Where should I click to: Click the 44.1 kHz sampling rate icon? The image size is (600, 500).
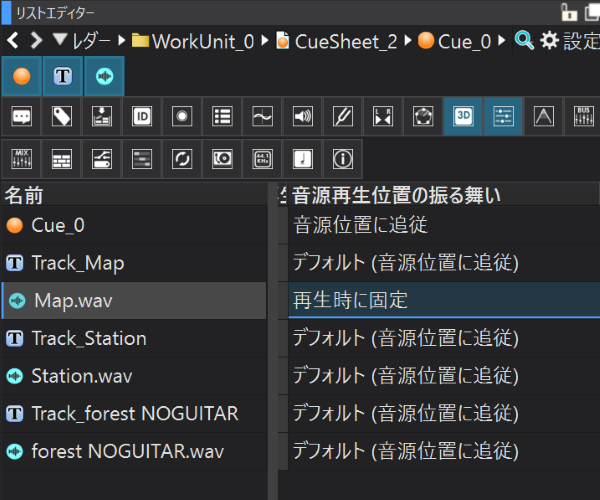pyautogui.click(x=262, y=159)
